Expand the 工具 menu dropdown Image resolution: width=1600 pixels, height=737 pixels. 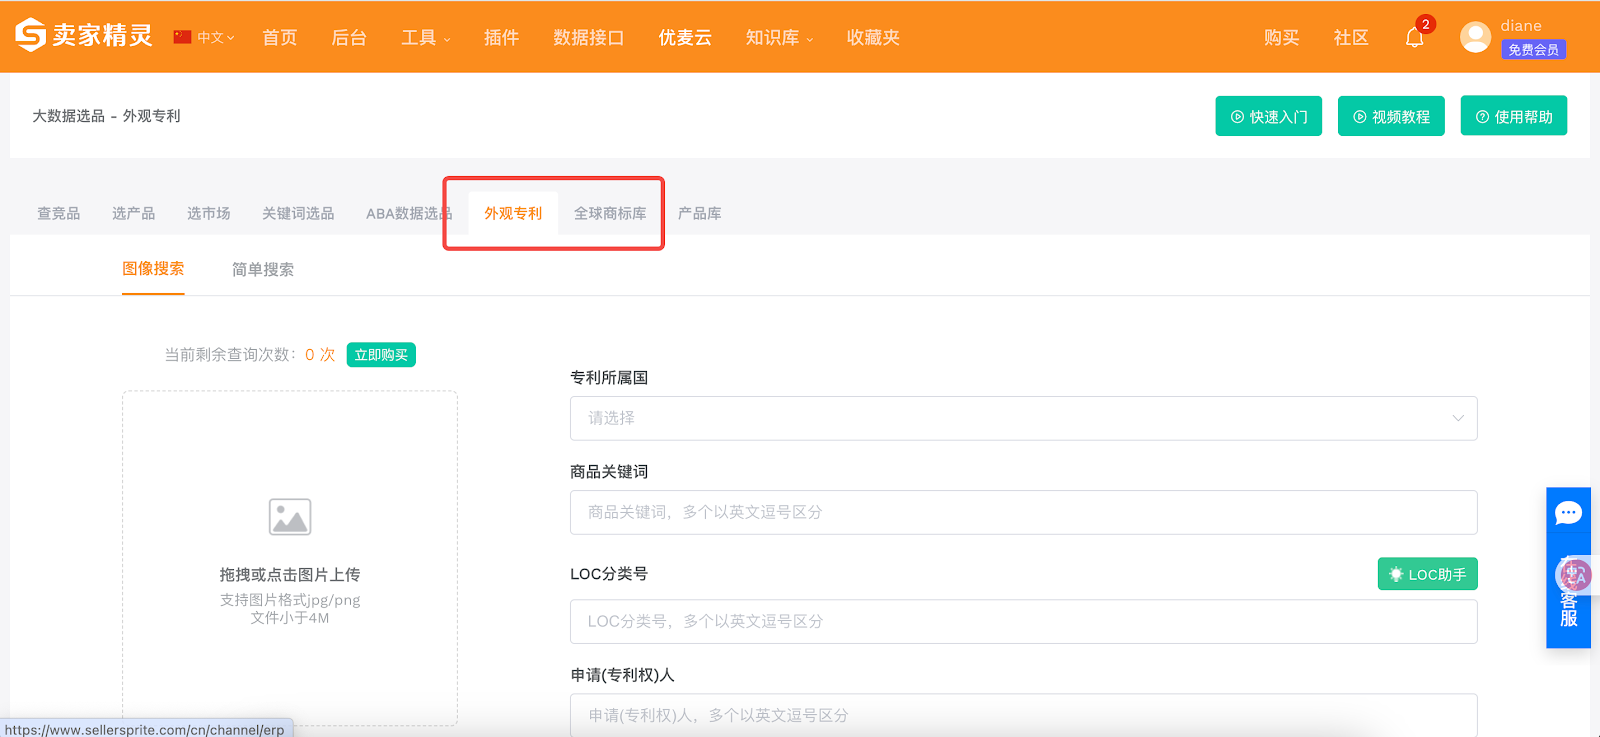pos(425,38)
